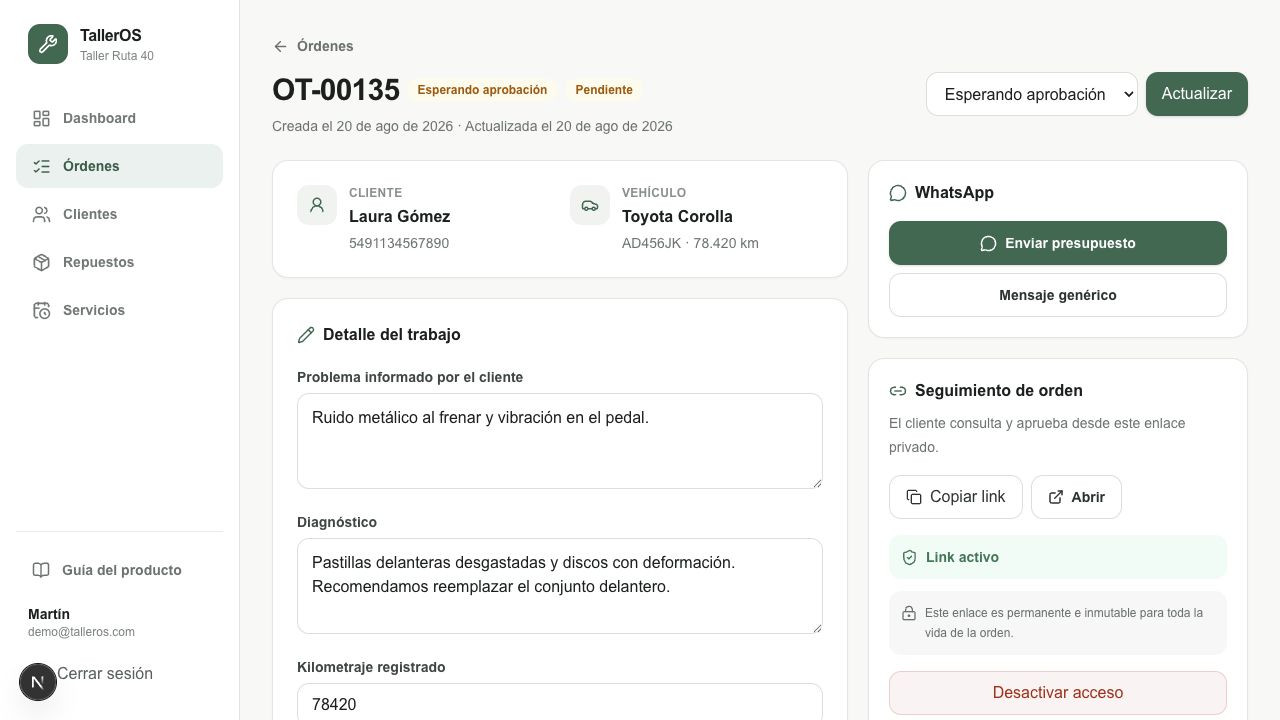Screen dimensions: 1280x720
Task: Click the Órdenes checklist icon in sidebar
Action: click(41, 167)
